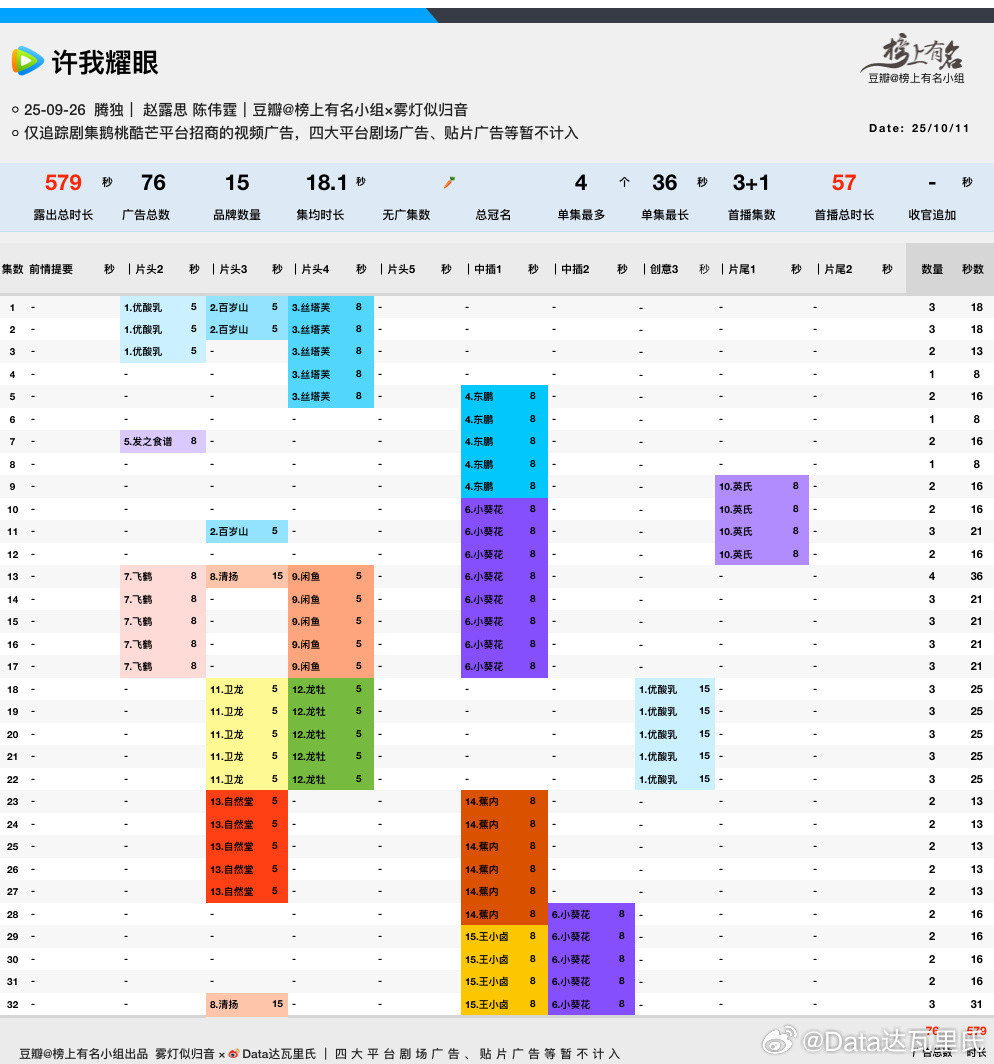Click the 36 seconds total in episode 13
The width and height of the screenshot is (994, 1064).
[976, 576]
